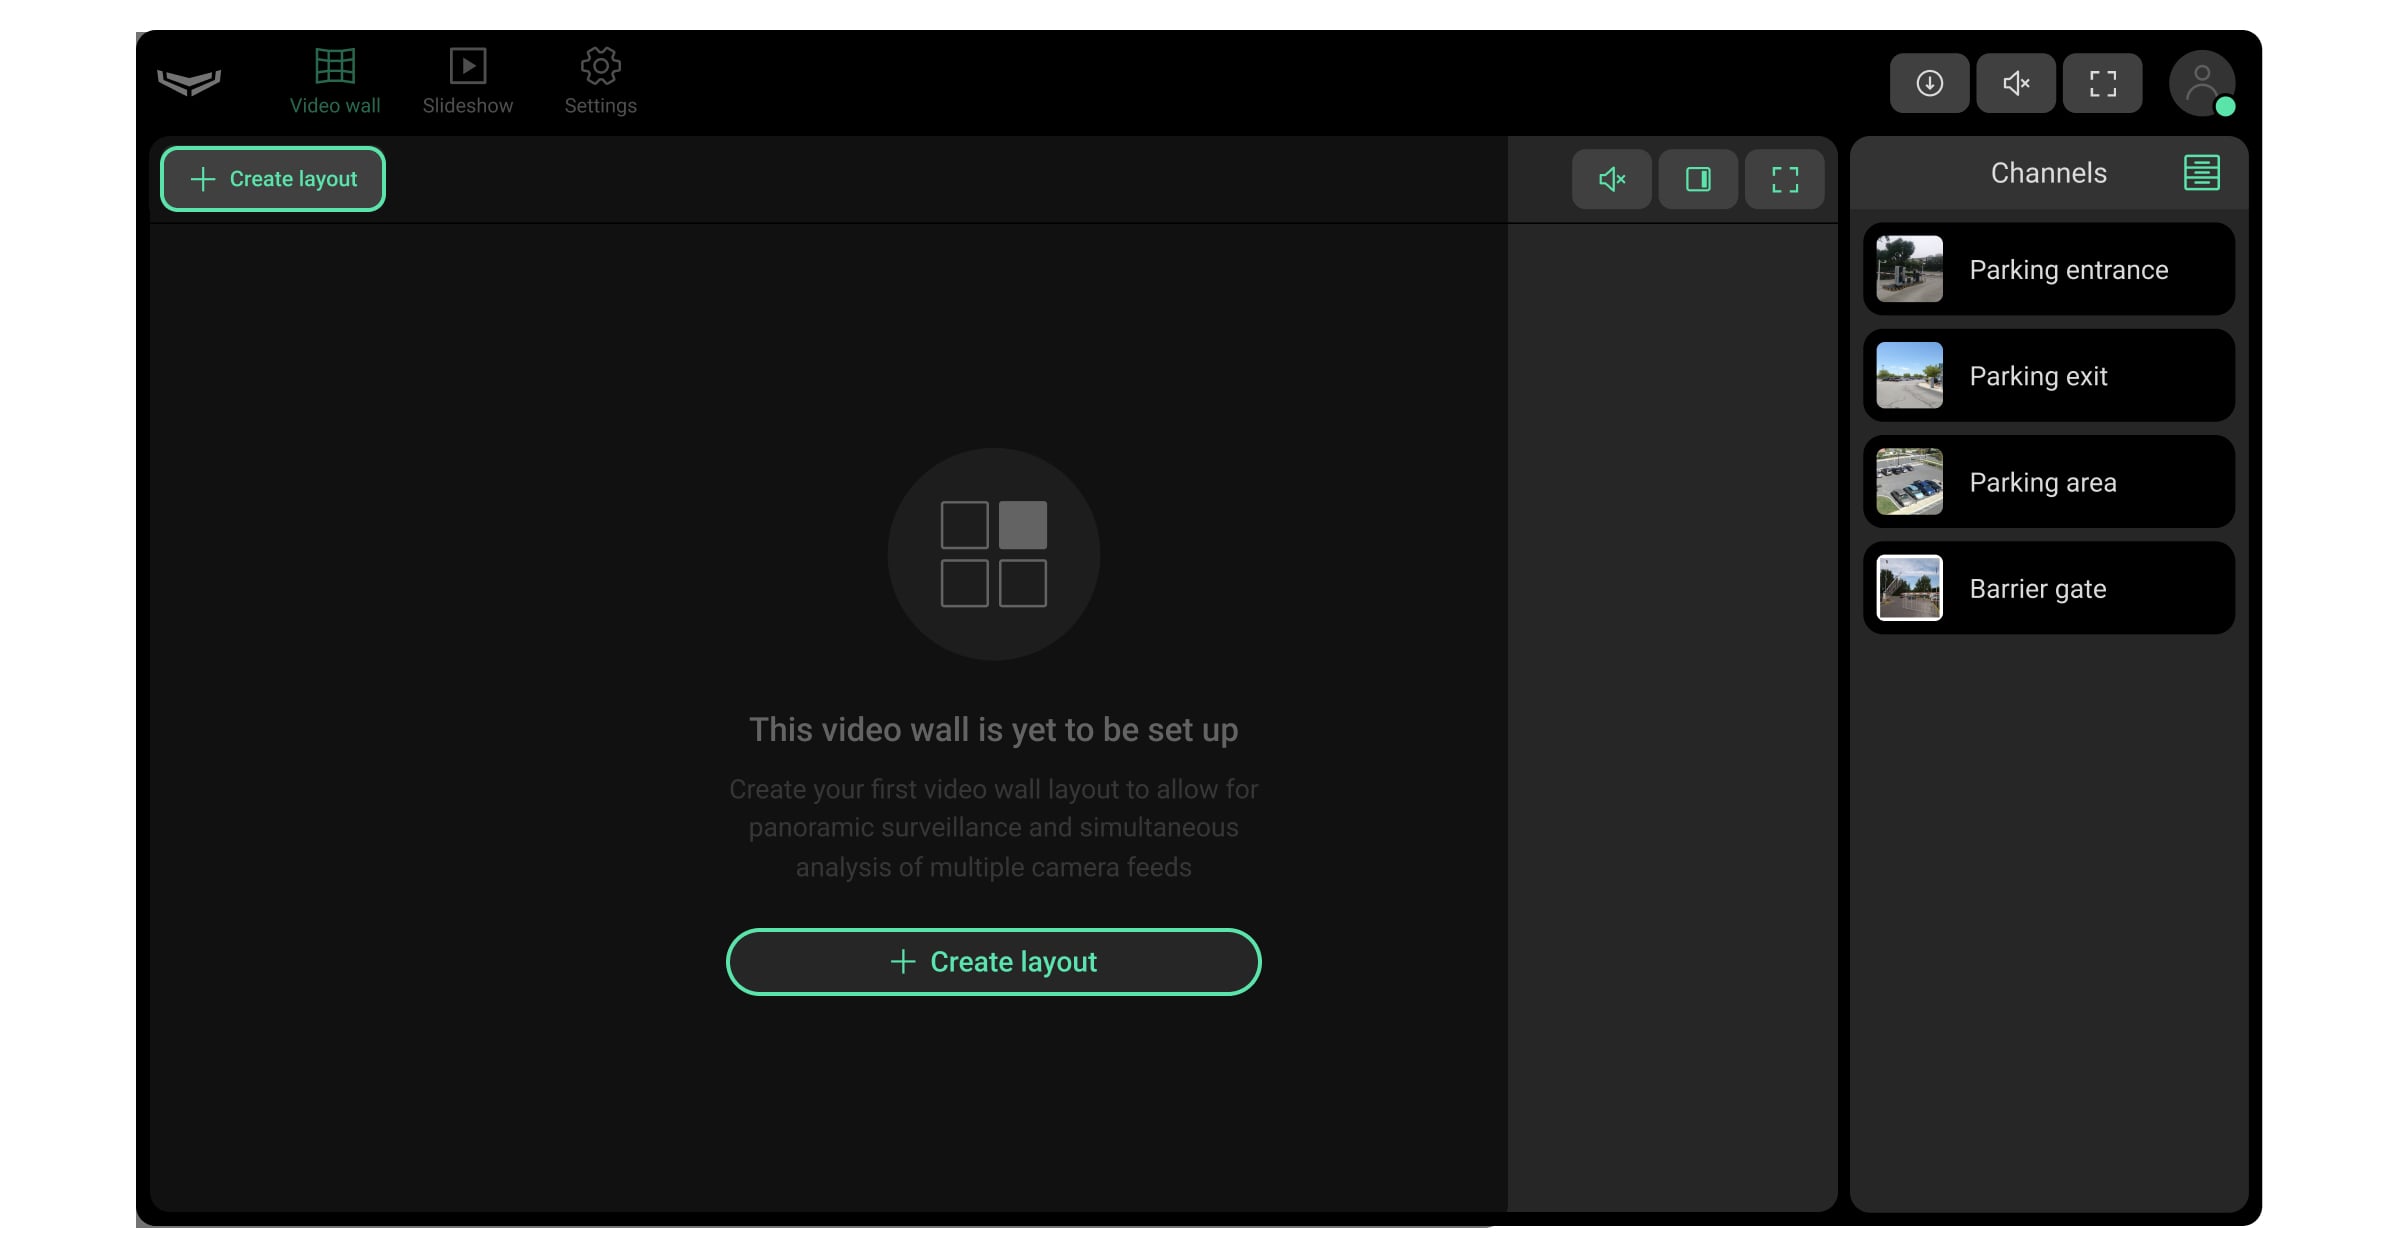This screenshot has width=2400, height=1260.
Task: Select the Parking area channel
Action: point(2049,482)
